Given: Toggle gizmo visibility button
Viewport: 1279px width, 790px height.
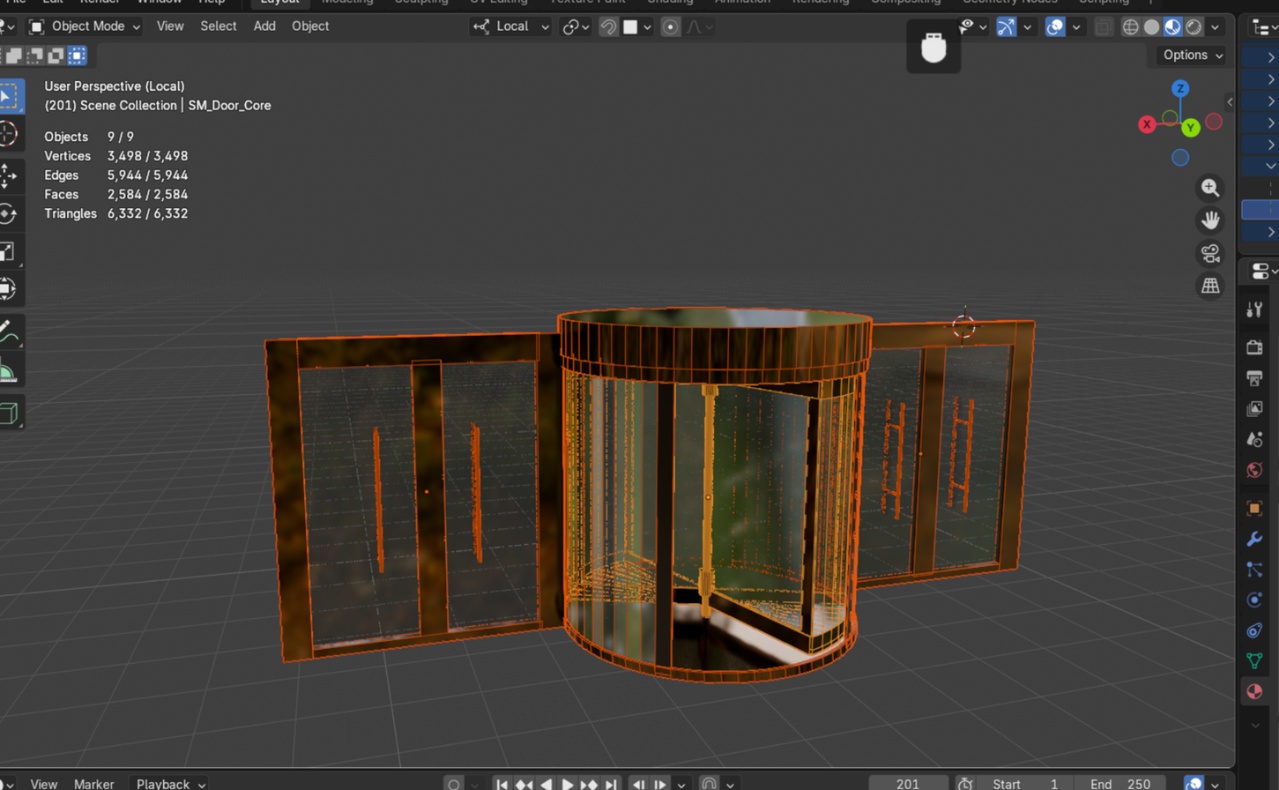Looking at the screenshot, I should (x=1006, y=27).
